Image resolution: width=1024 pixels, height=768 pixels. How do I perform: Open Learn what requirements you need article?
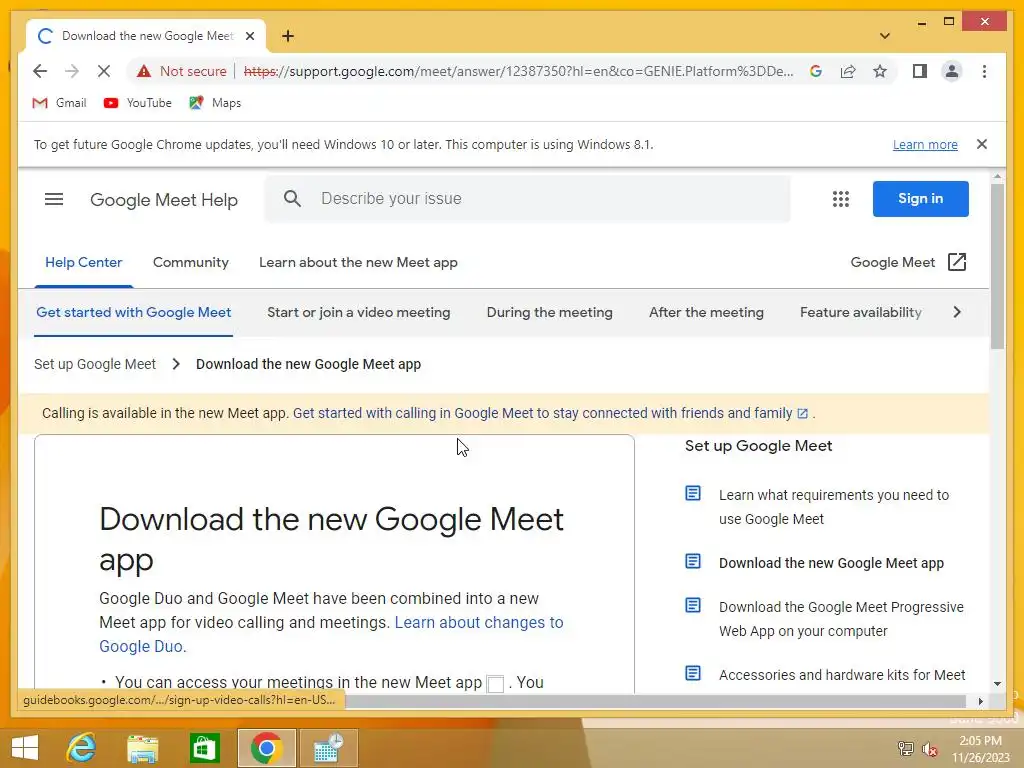pyautogui.click(x=834, y=507)
